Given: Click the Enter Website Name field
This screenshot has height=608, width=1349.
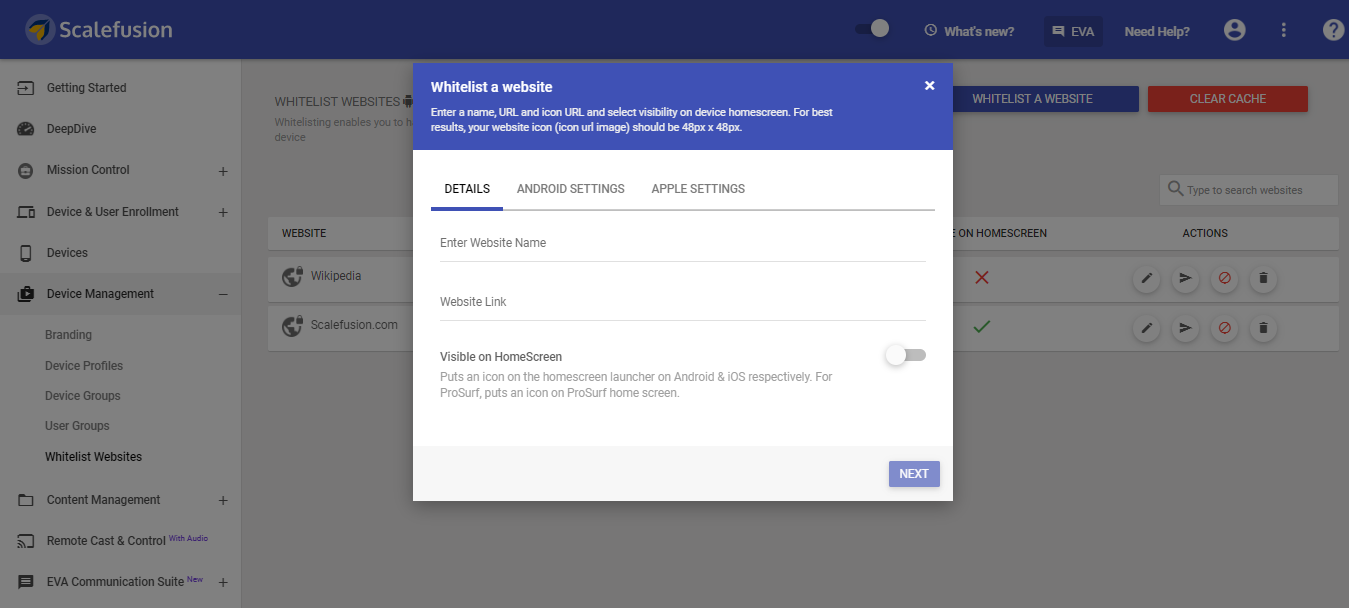Looking at the screenshot, I should tap(683, 243).
